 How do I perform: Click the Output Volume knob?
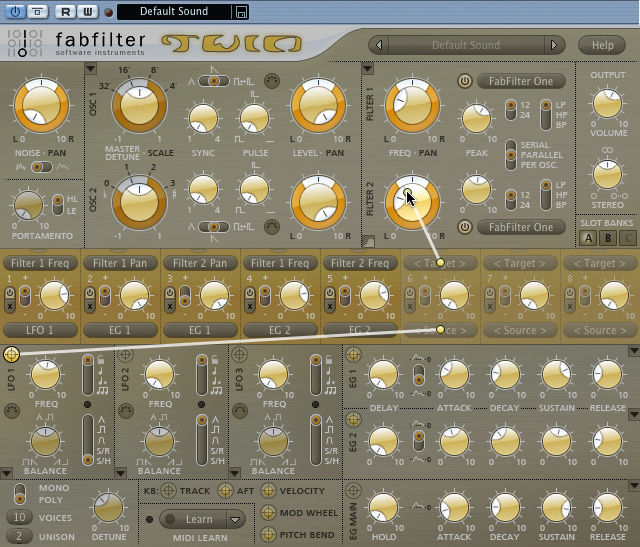tap(607, 104)
